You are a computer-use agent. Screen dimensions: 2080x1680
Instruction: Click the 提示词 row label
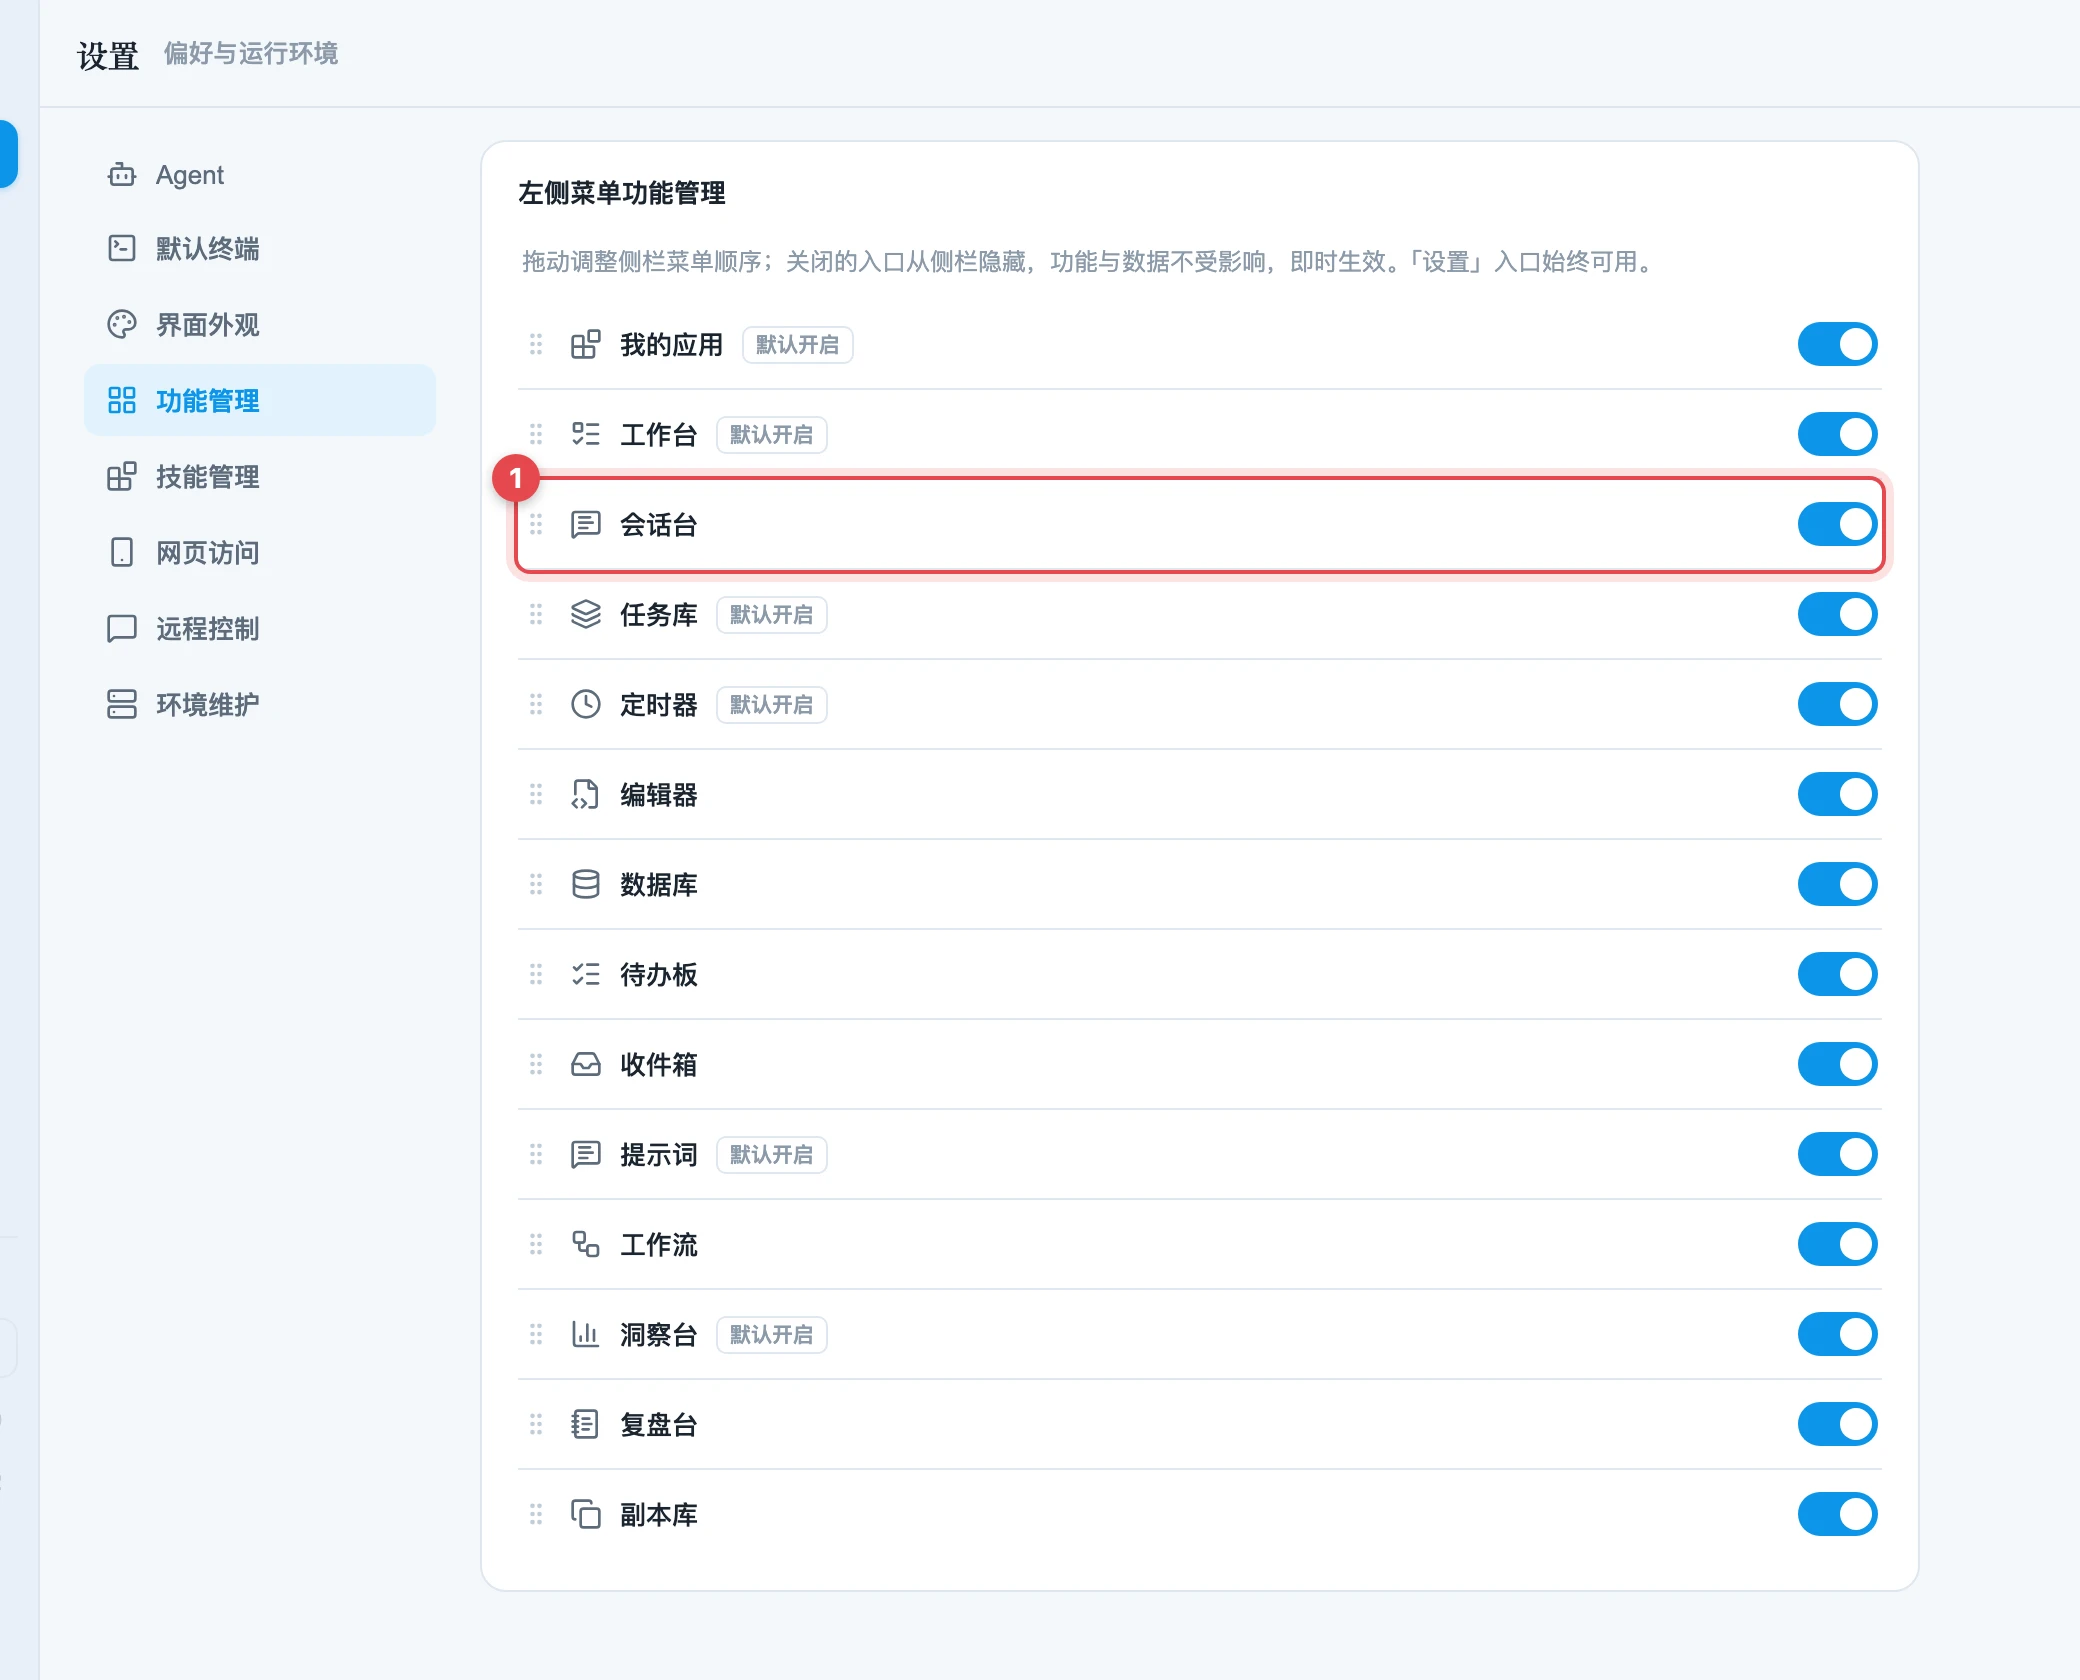pos(658,1155)
